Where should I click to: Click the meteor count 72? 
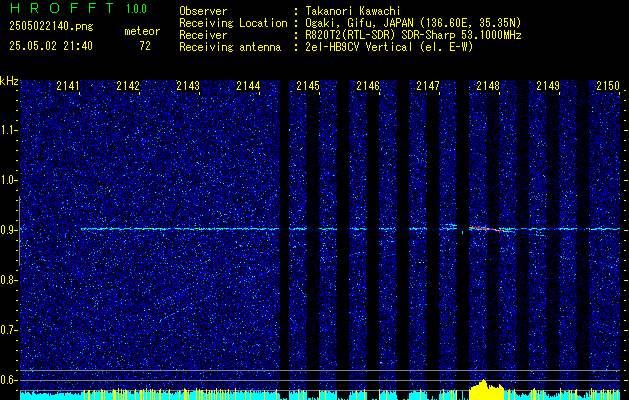[x=145, y=46]
